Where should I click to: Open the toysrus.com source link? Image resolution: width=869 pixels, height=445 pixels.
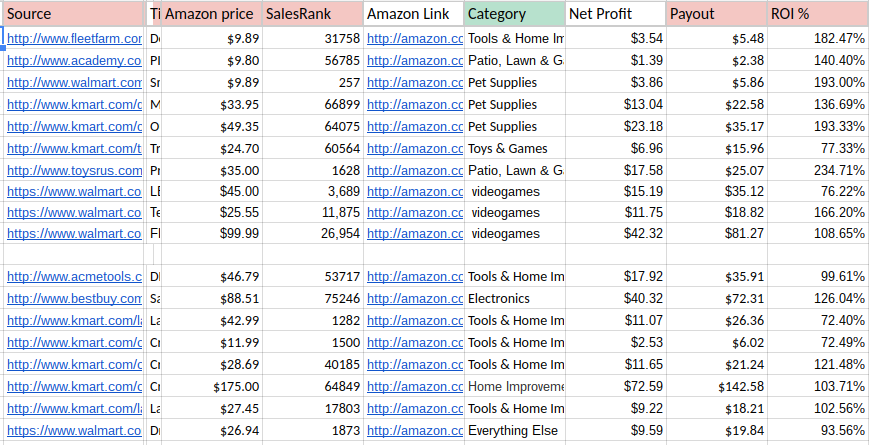[x=74, y=171]
